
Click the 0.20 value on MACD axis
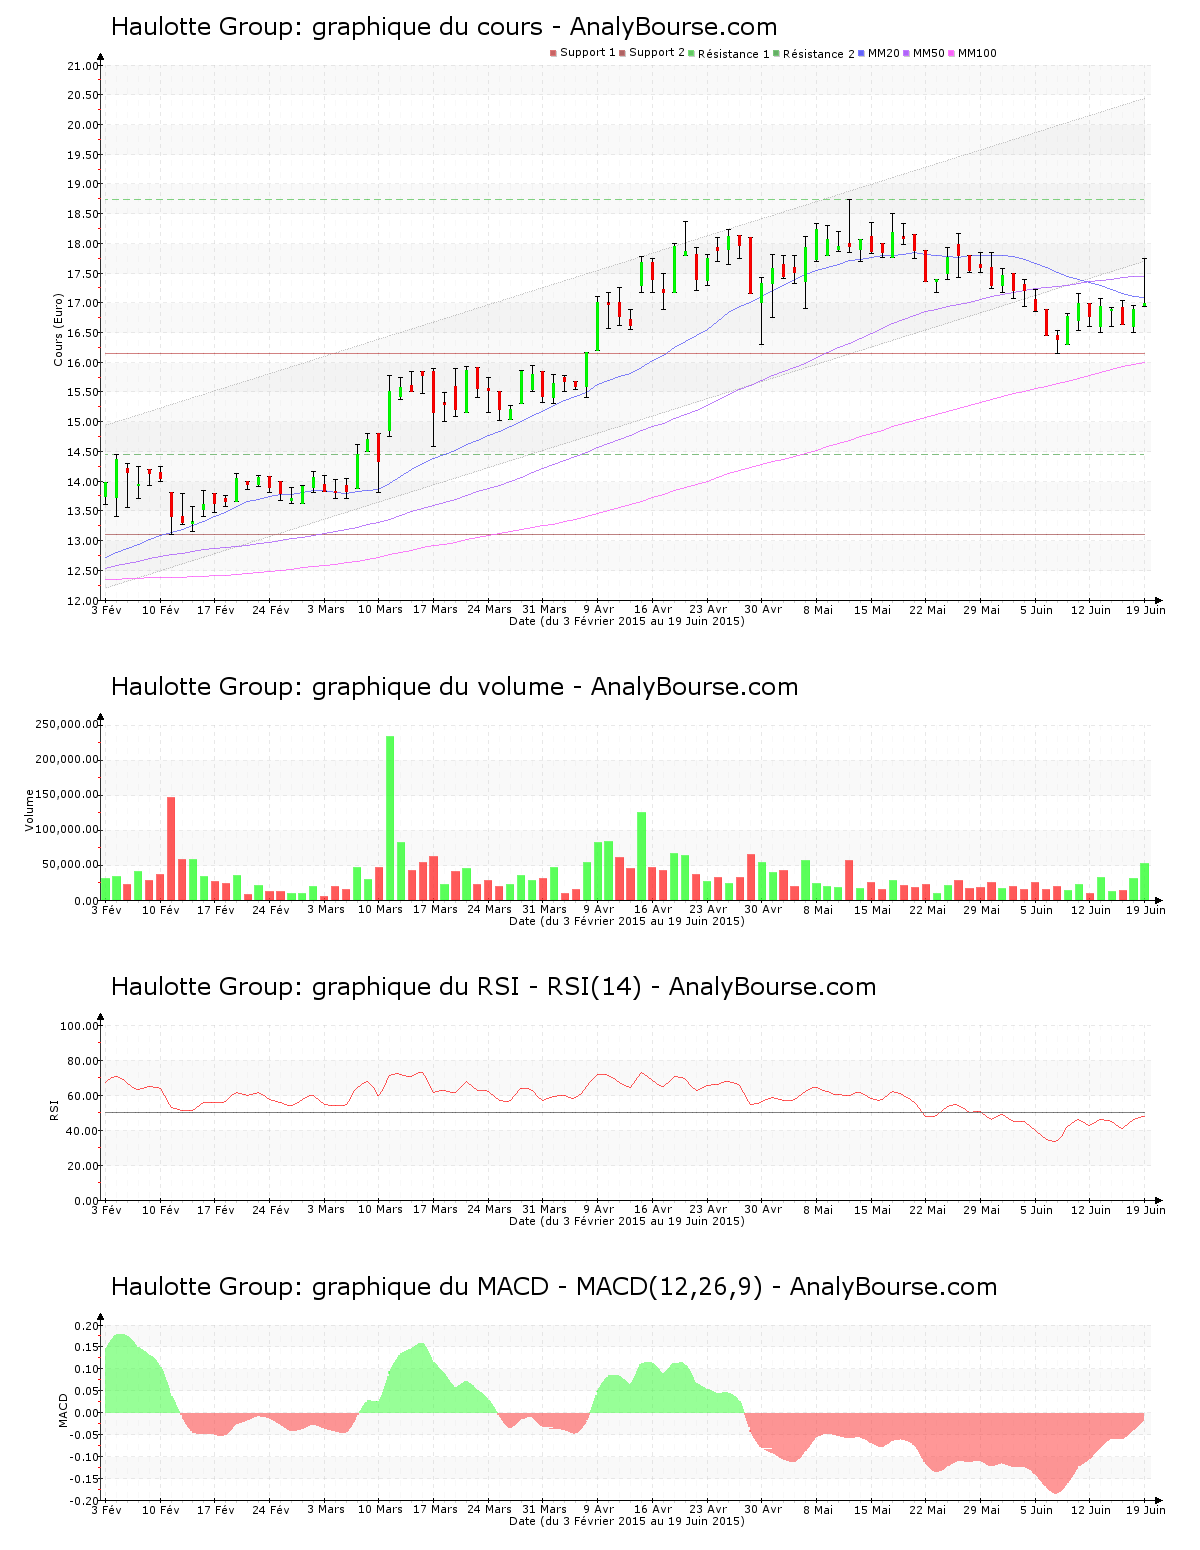coord(87,1326)
